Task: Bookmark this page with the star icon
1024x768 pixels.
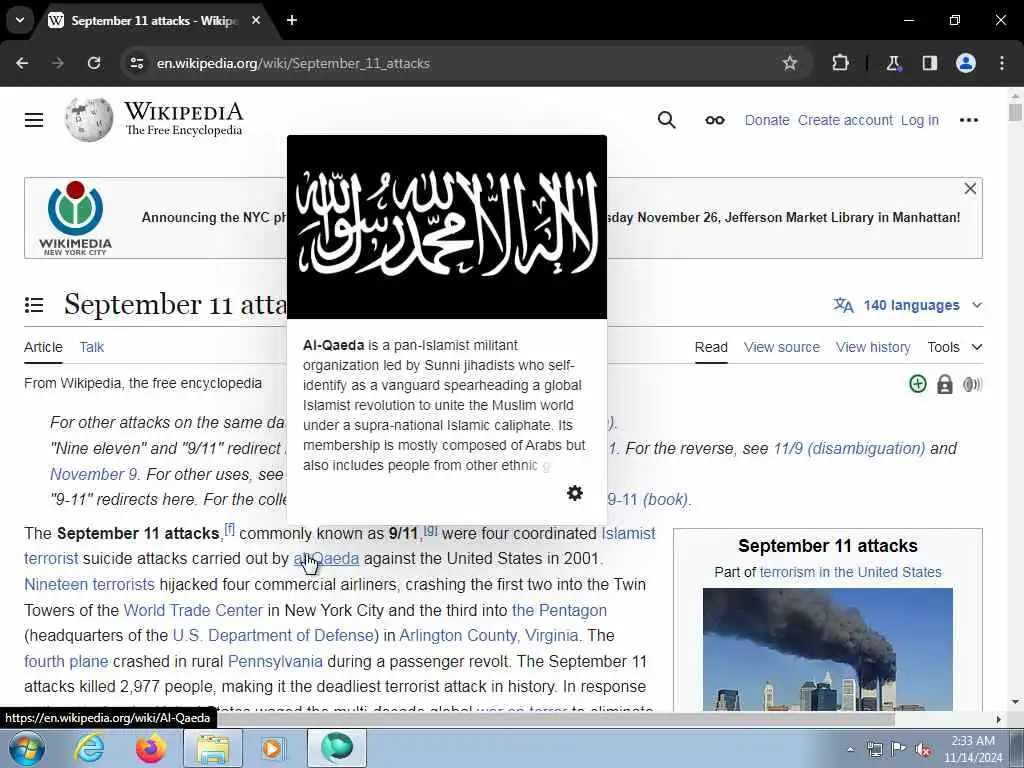Action: 790,63
